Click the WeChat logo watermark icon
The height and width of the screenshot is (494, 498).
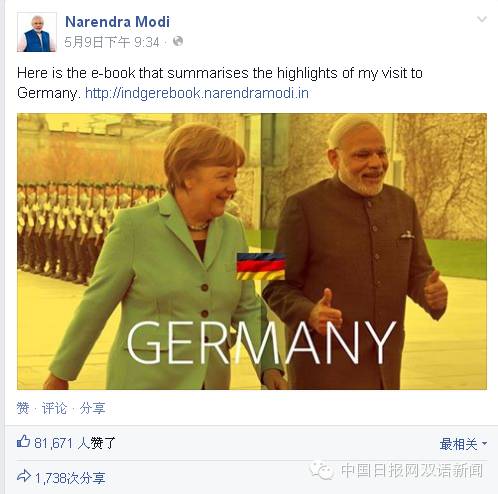point(321,470)
